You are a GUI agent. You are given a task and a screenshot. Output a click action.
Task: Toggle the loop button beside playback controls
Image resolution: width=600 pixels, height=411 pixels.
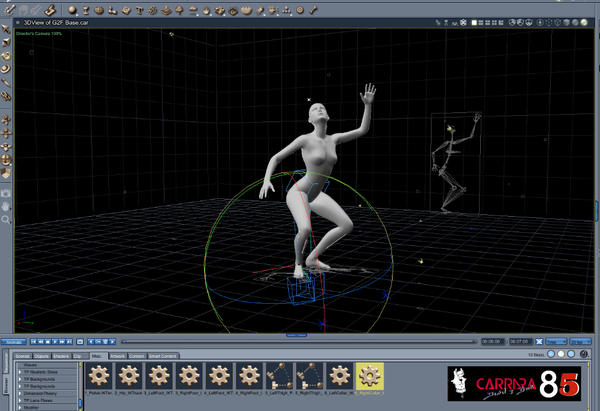[80, 341]
